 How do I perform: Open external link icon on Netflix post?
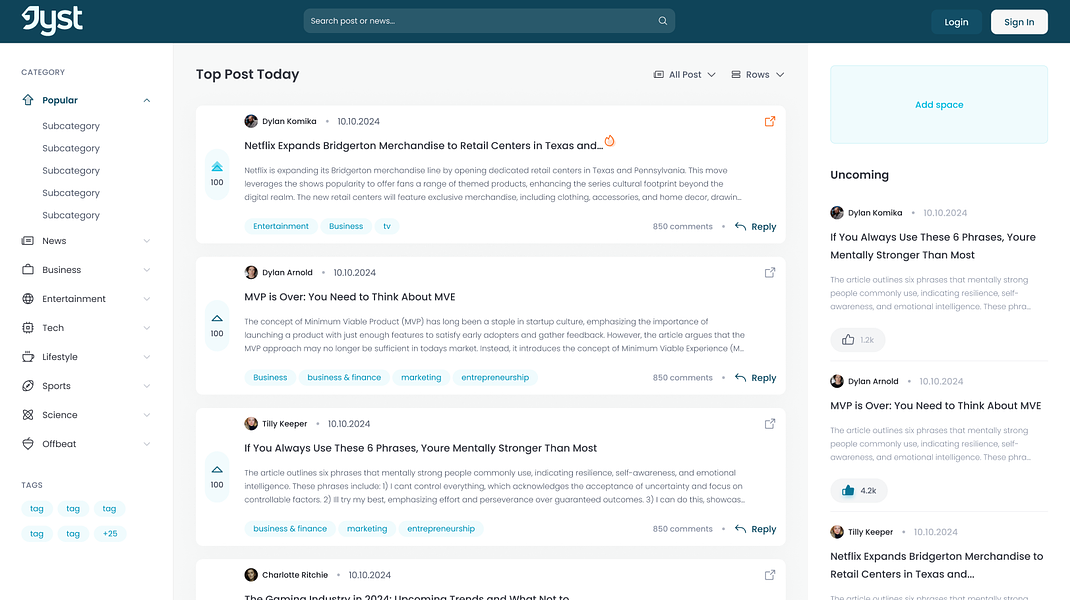(x=770, y=122)
